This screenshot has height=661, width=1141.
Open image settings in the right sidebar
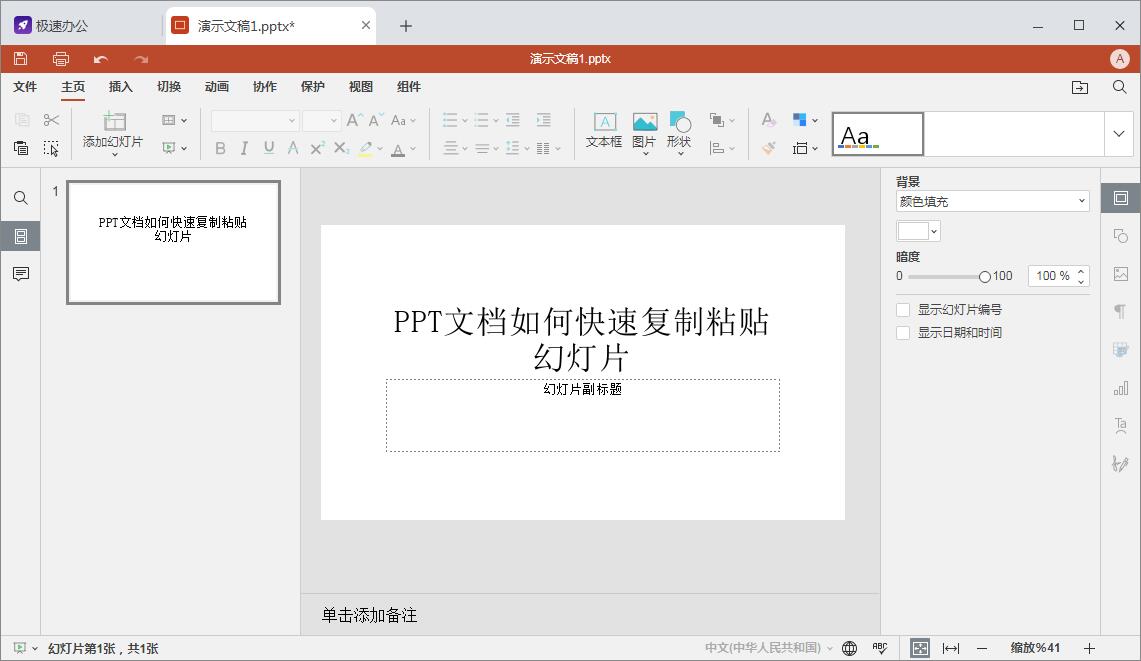pos(1121,274)
